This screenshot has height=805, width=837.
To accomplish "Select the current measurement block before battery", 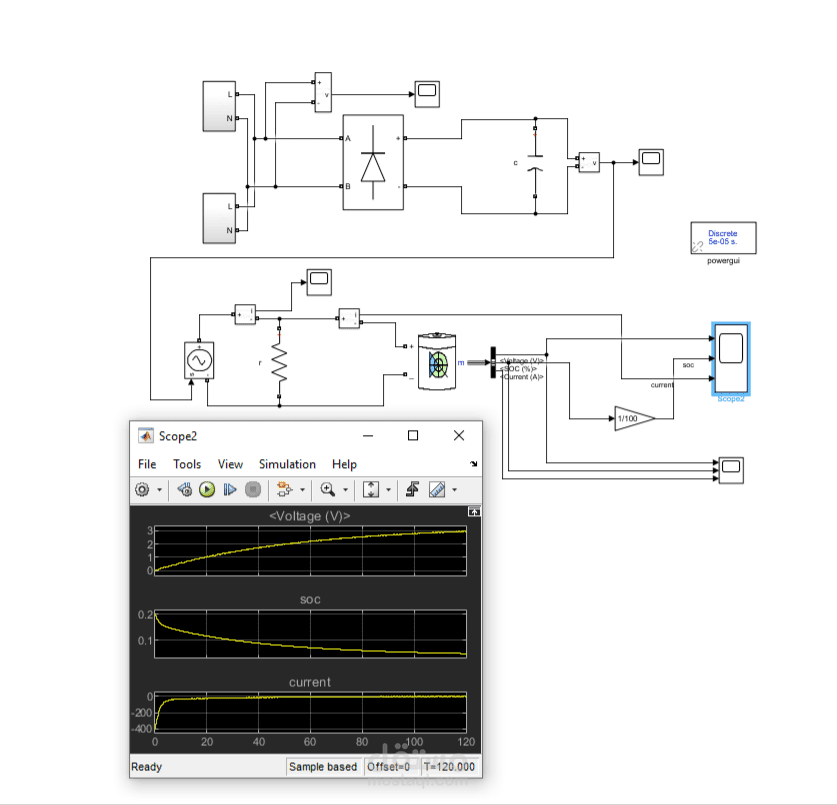I will (x=350, y=318).
